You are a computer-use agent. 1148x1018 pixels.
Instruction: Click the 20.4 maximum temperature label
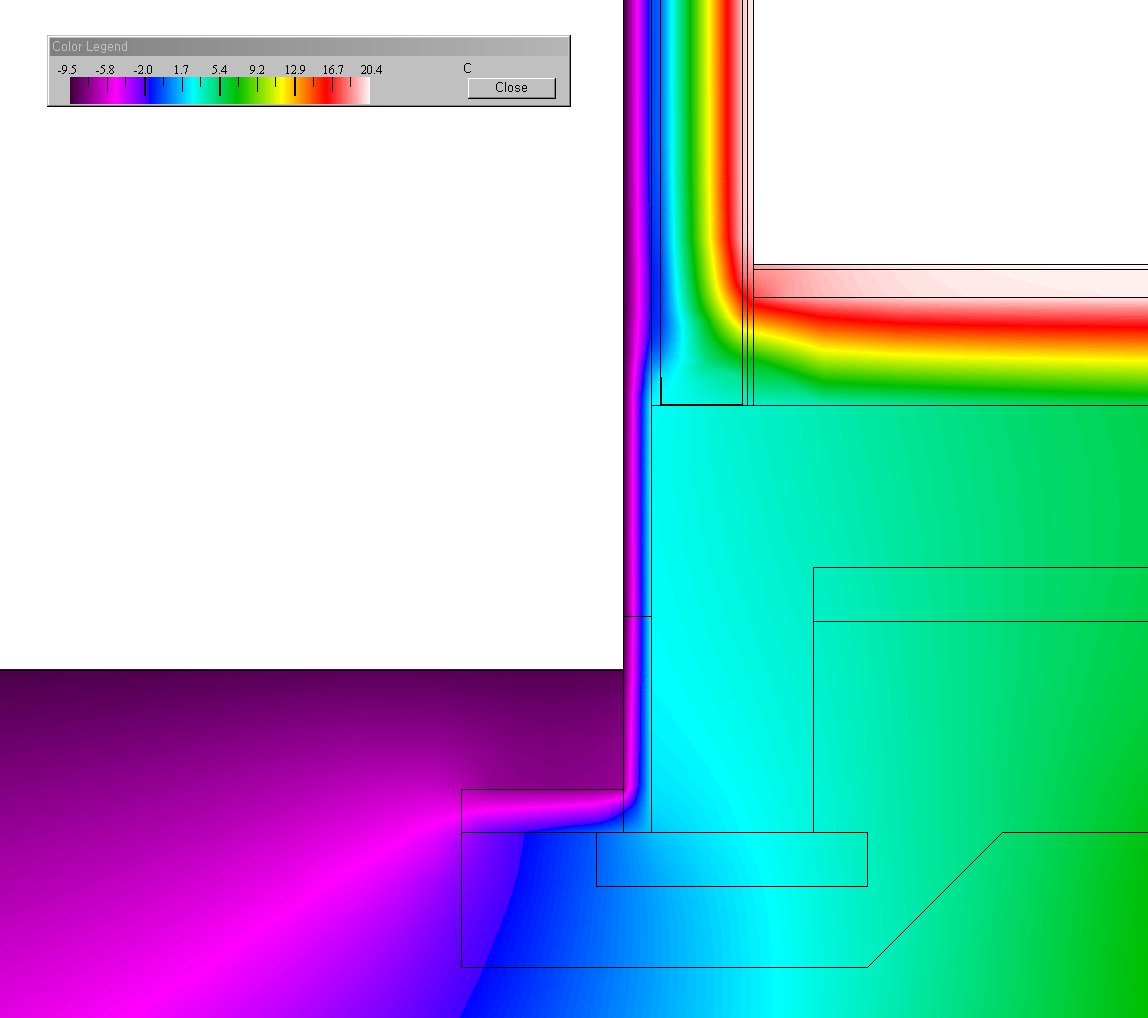pyautogui.click(x=371, y=70)
